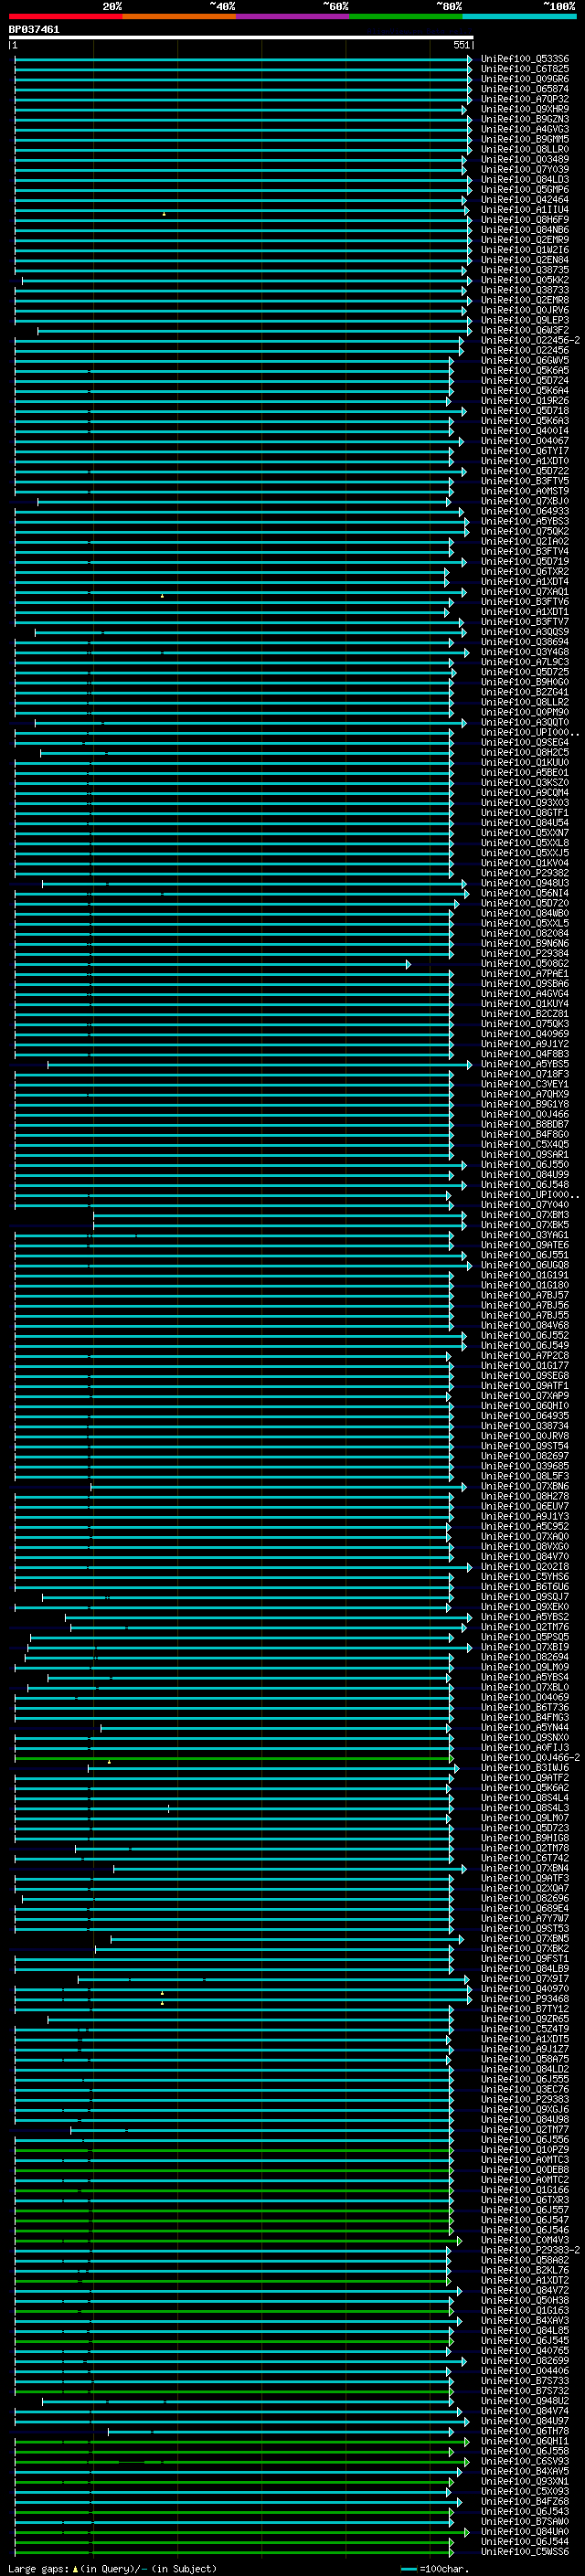Select hit label UniRef100_Q6TYI7
The image size is (585, 2576).
coord(525,451)
